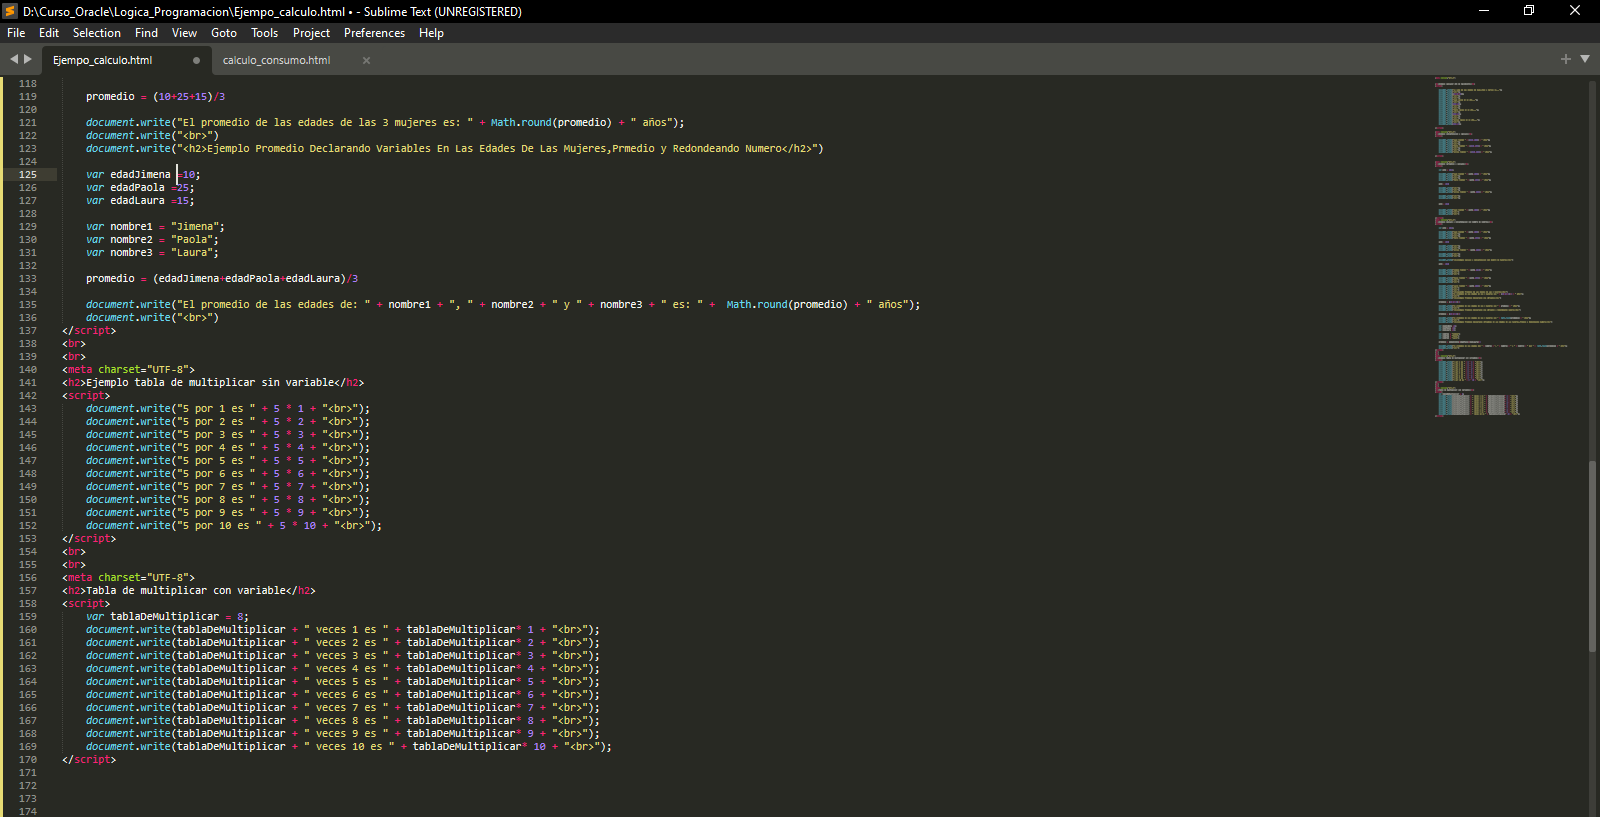Click 'var edadLaura =15;' line
The width and height of the screenshot is (1600, 817).
click(140, 200)
